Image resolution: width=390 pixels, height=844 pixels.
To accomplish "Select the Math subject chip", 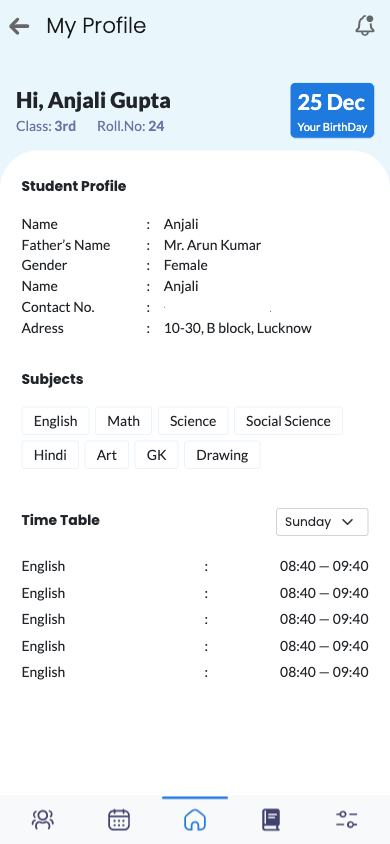I will tap(123, 421).
